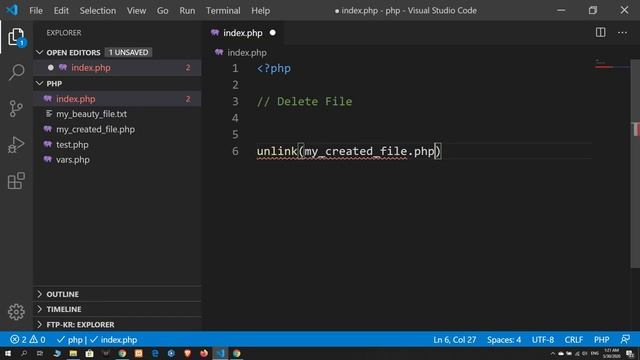Viewport: 640px width, 360px height.
Task: Click the php FTP status item
Action: pyautogui.click(x=69, y=340)
